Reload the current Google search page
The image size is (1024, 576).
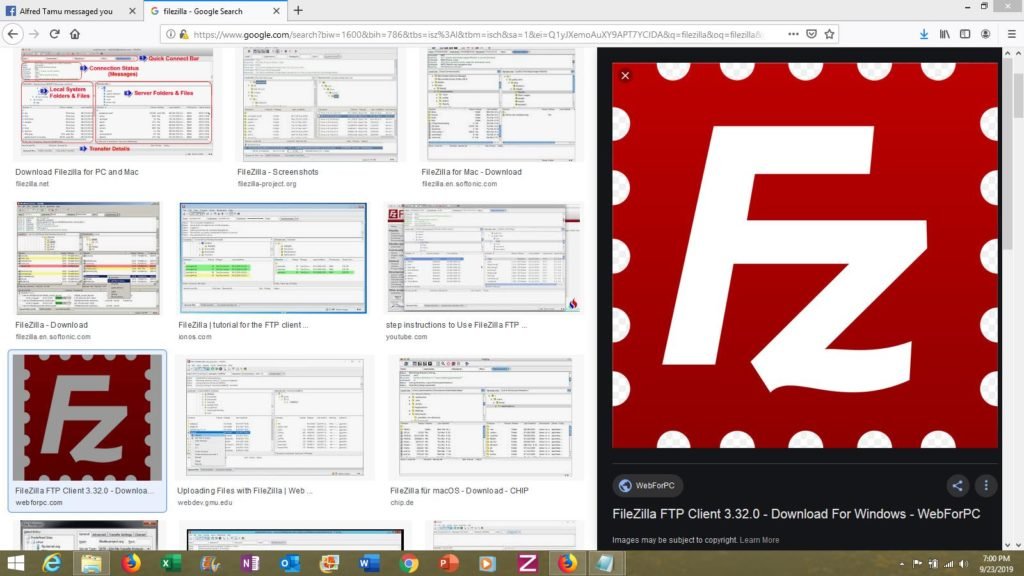coord(54,34)
